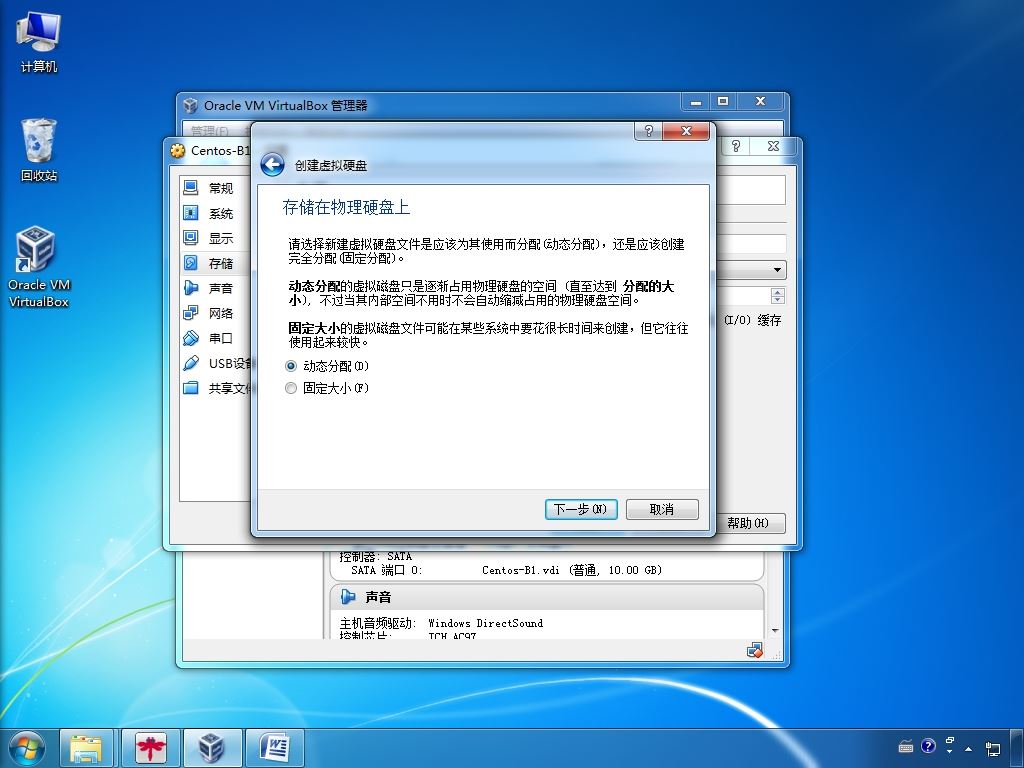Click the wizard's help question mark button
Image resolution: width=1024 pixels, height=768 pixels.
[x=648, y=131]
